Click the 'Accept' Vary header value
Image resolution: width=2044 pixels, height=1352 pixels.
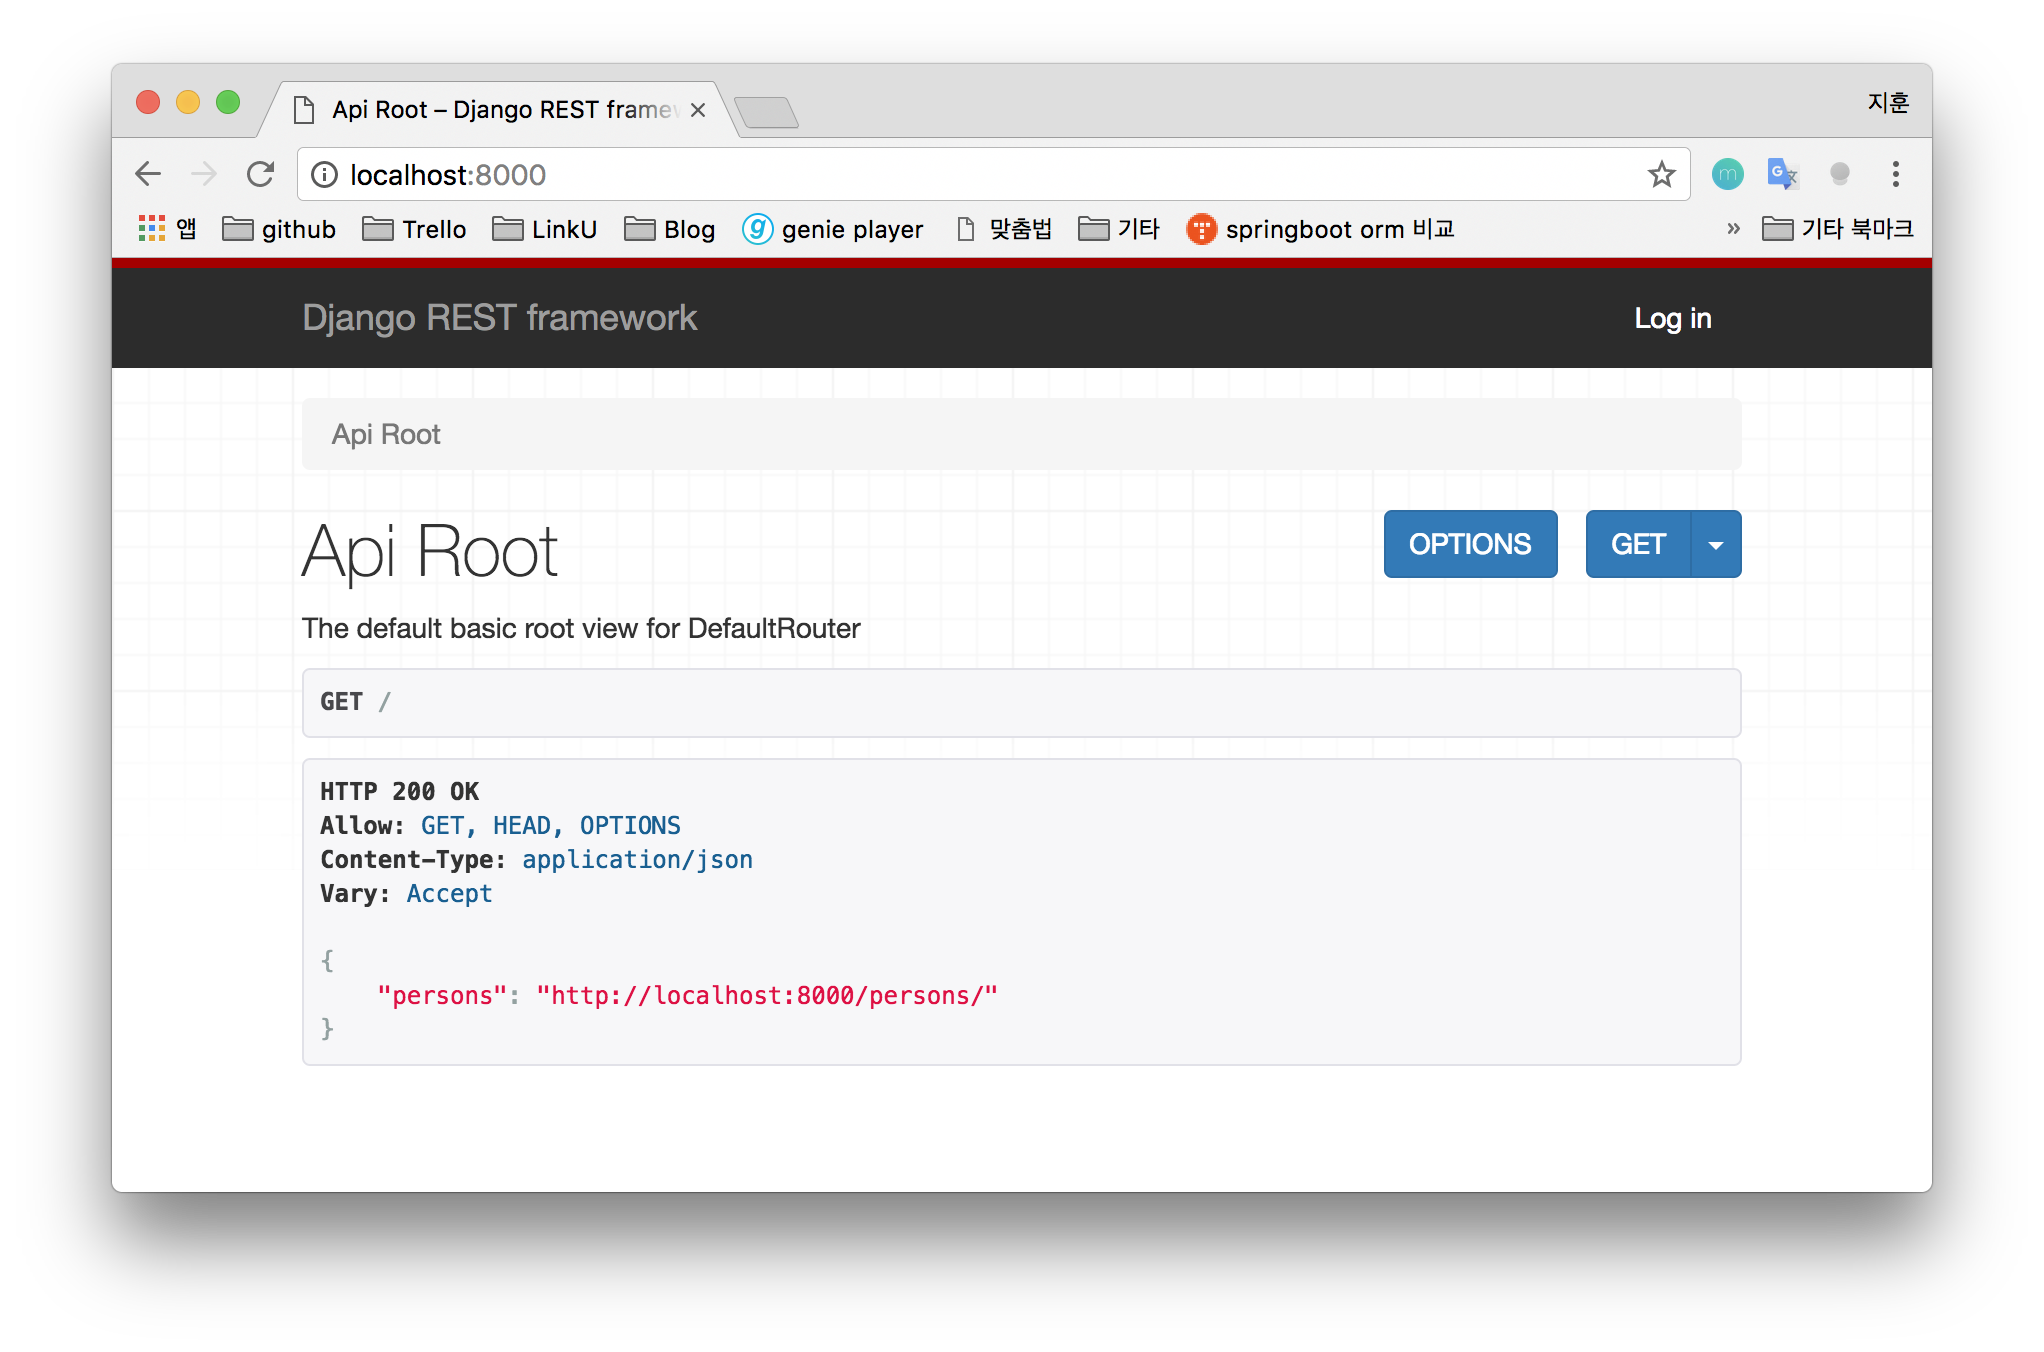[x=449, y=894]
